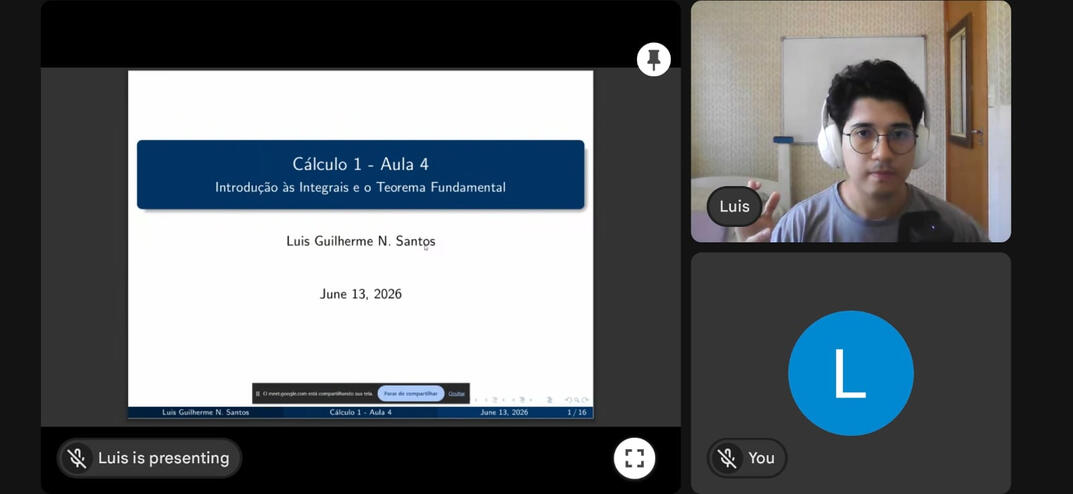Viewport: 1073px width, 494px height.
Task: Click the author name in the slide body
Action: [x=361, y=241]
